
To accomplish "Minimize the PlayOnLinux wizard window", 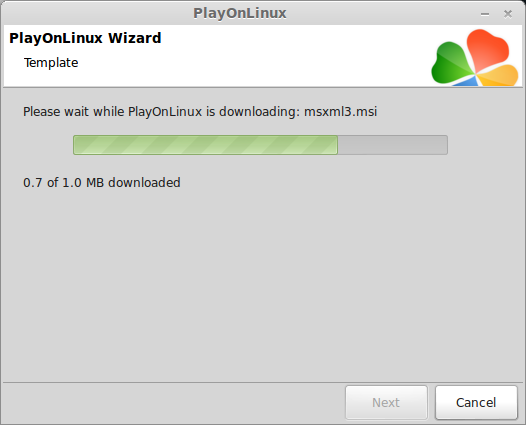I will [x=485, y=14].
